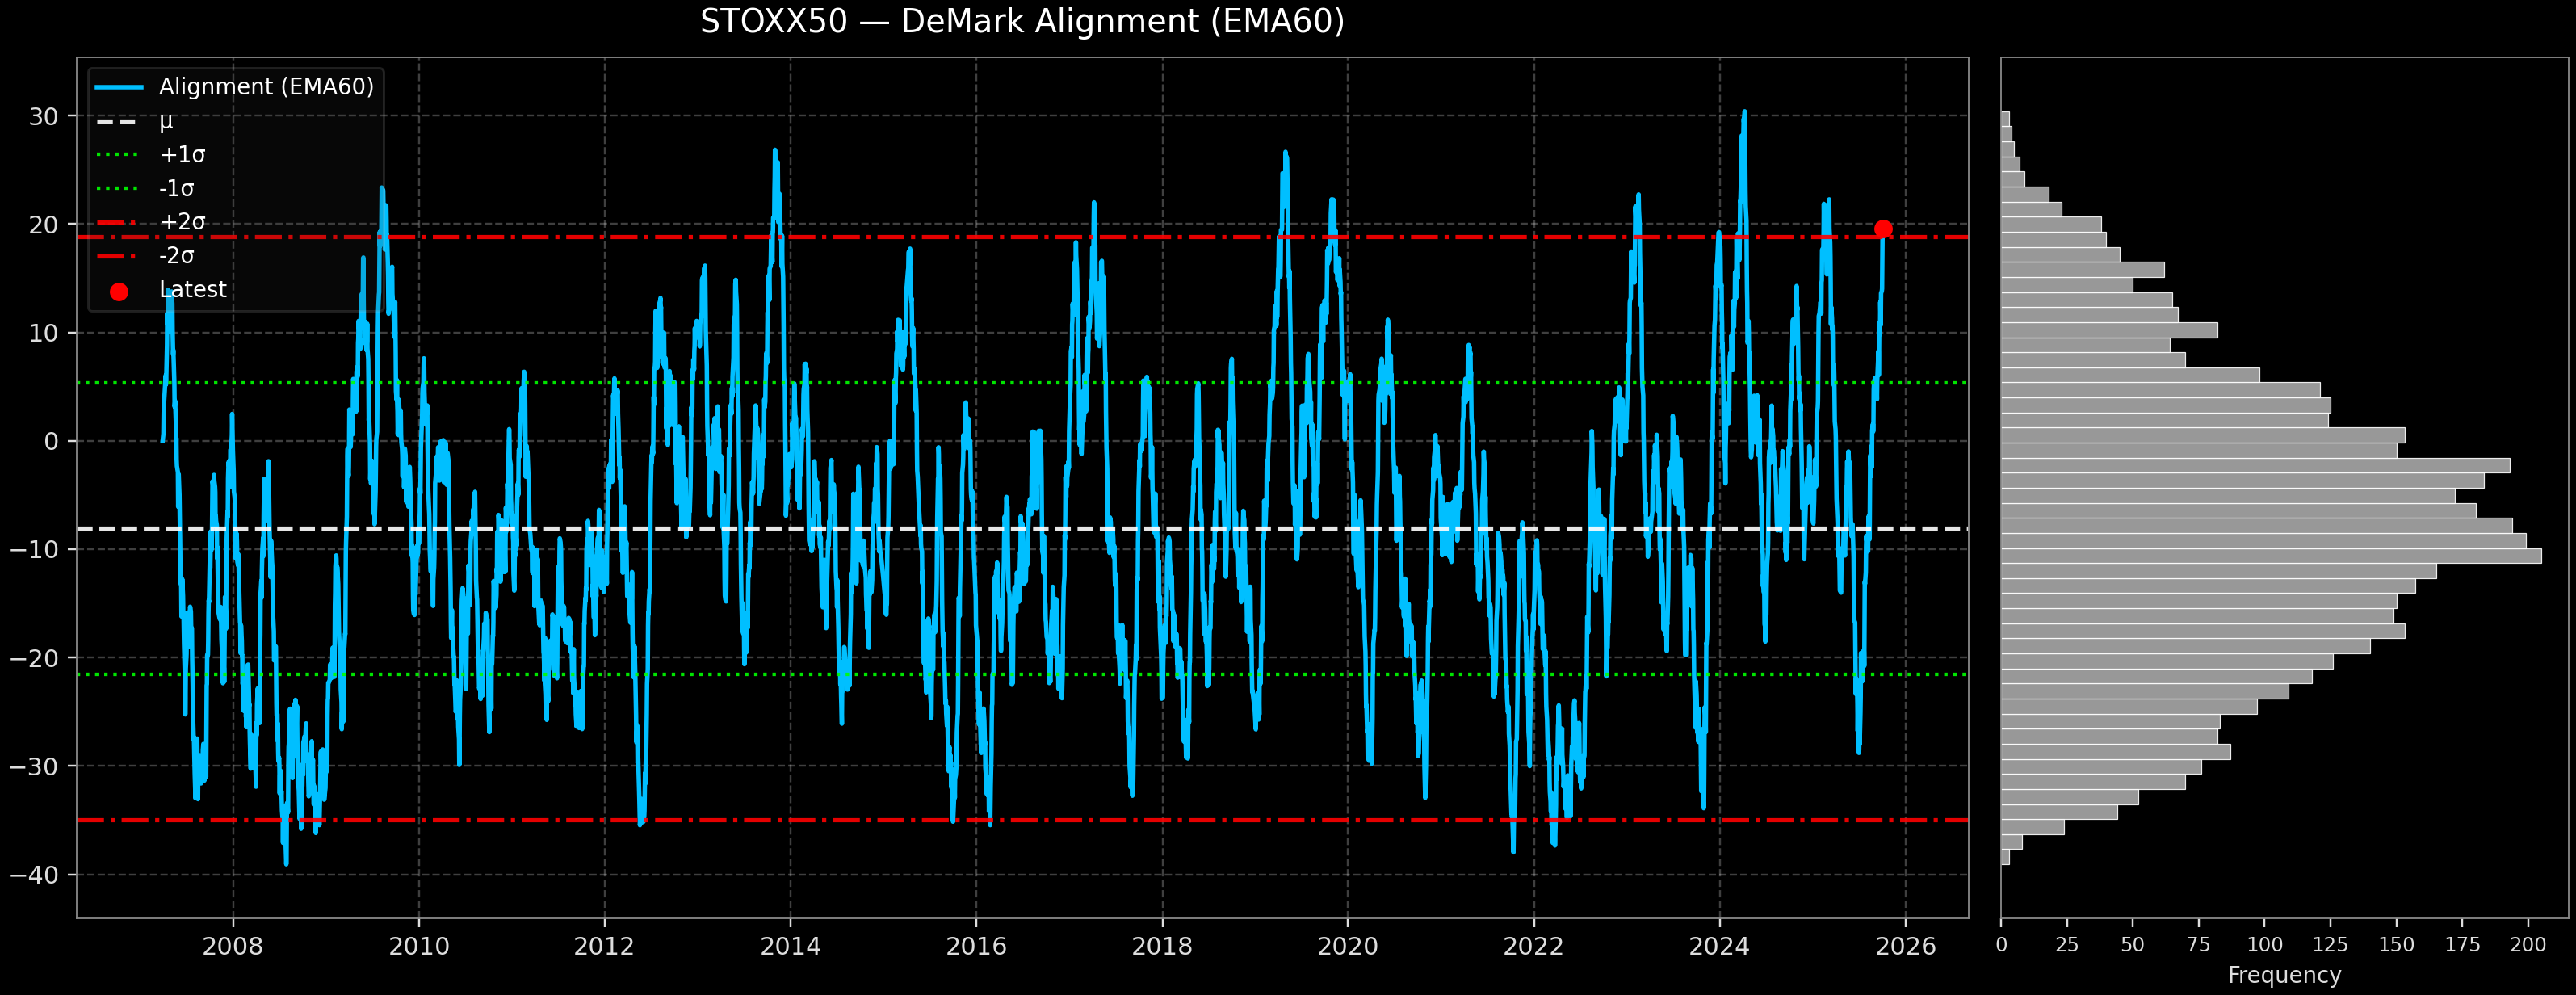
Task: Click the 30 y-axis tick label
Action: point(44,117)
